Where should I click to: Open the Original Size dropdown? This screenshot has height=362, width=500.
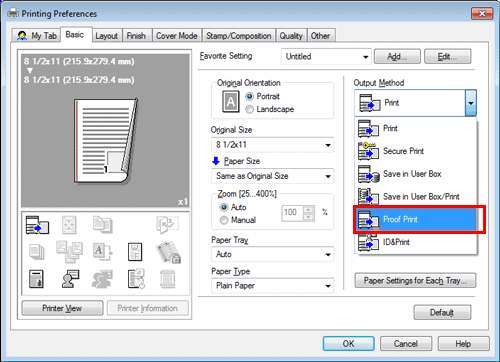point(272,145)
